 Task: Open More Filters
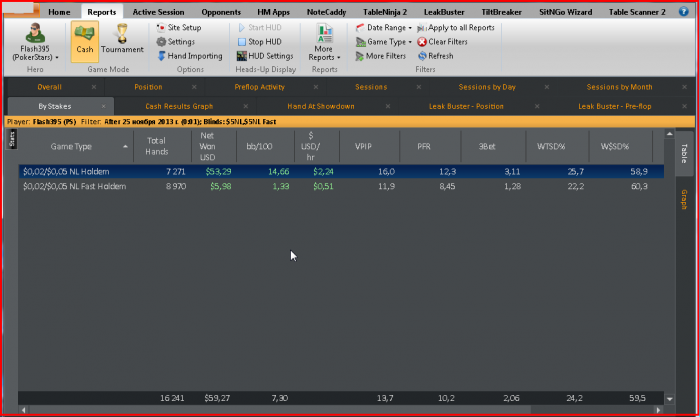click(x=381, y=56)
